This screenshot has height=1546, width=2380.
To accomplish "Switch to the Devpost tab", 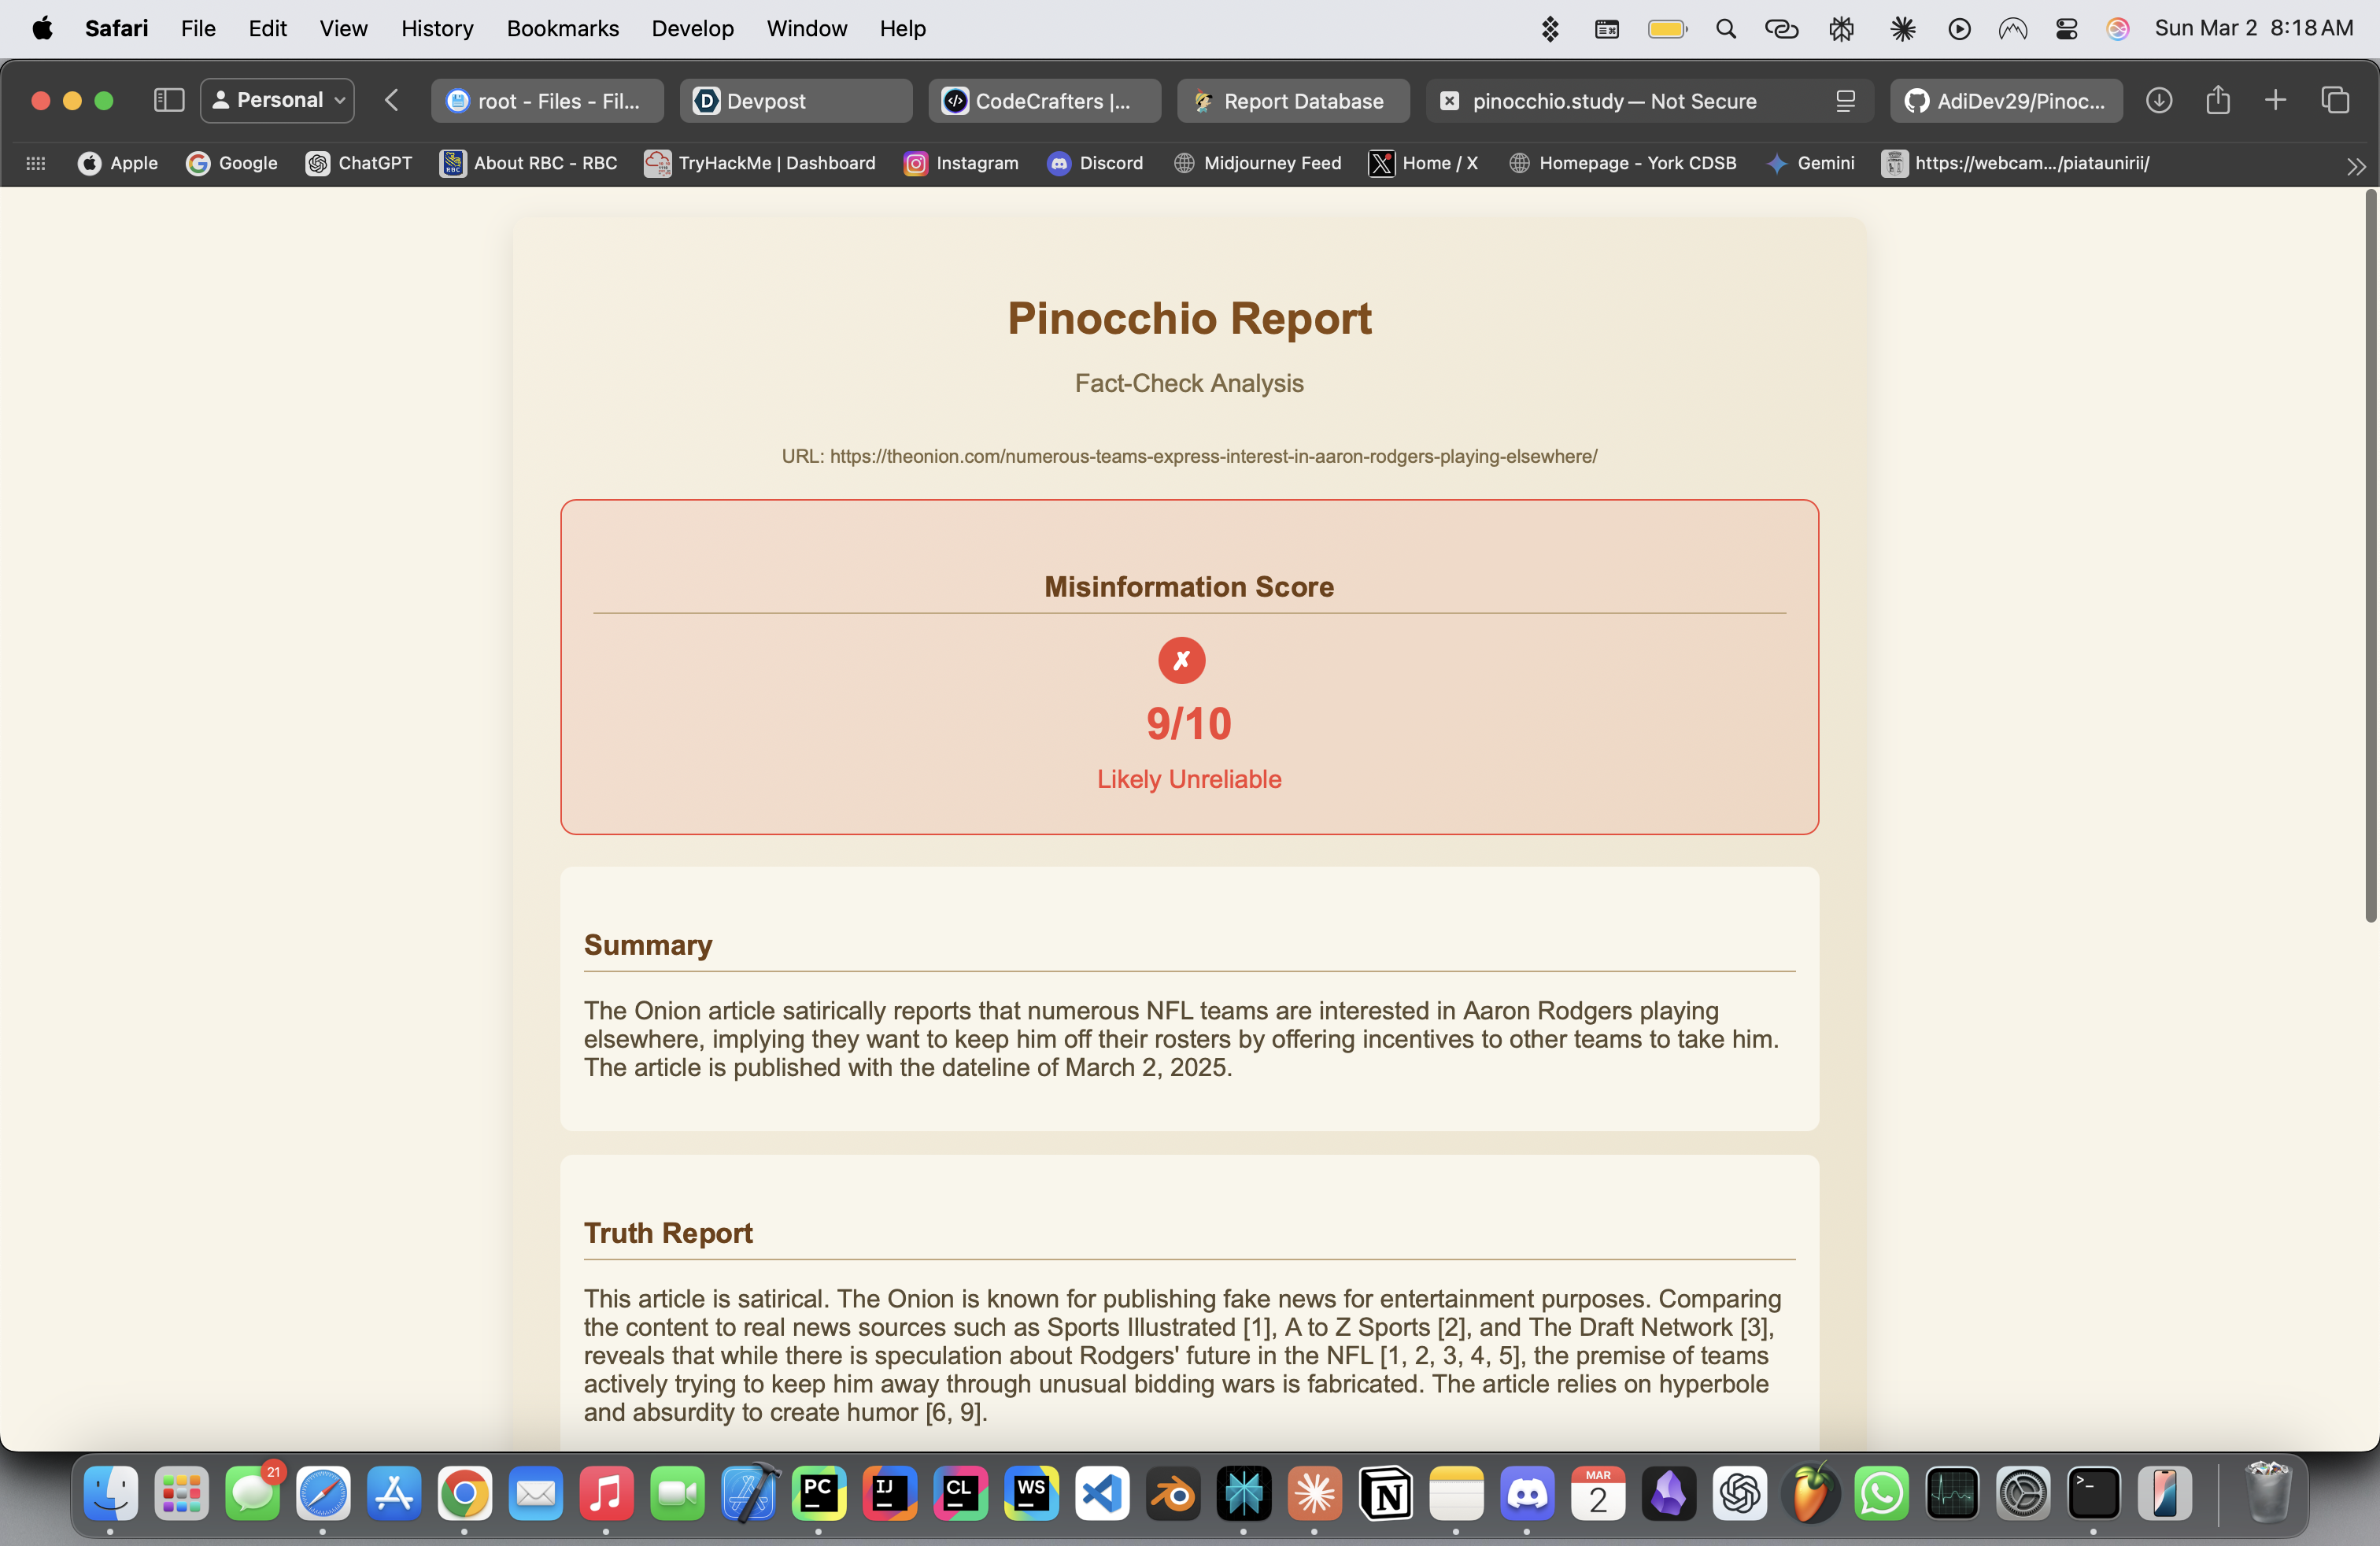I will pyautogui.click(x=795, y=101).
